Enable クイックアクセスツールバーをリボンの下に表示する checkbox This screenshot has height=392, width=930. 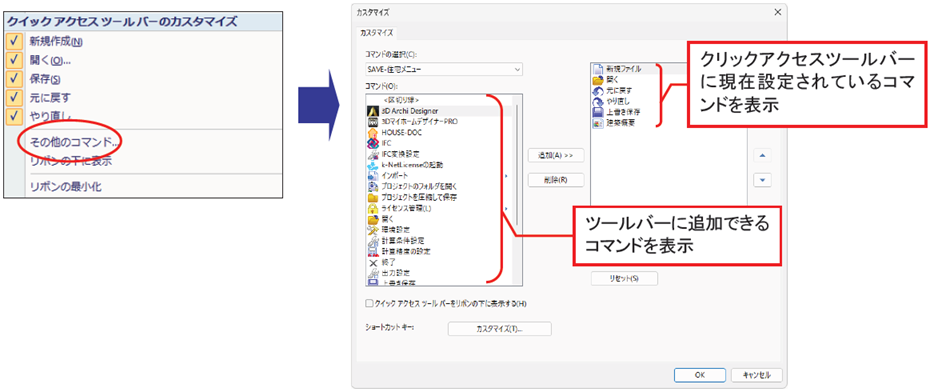point(370,304)
